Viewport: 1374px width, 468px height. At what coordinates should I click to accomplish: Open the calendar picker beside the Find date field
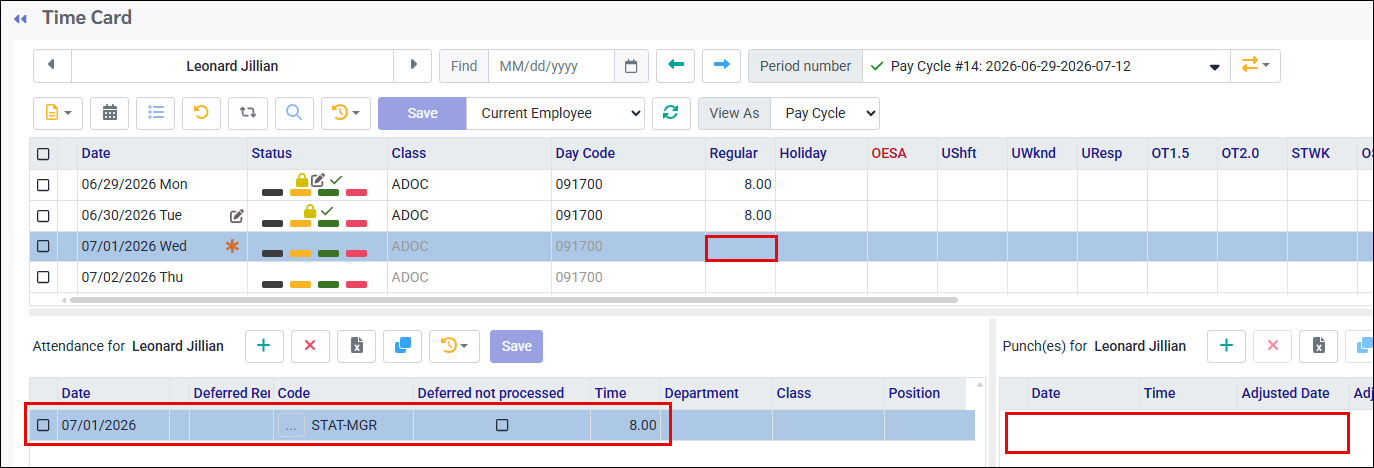pyautogui.click(x=631, y=66)
